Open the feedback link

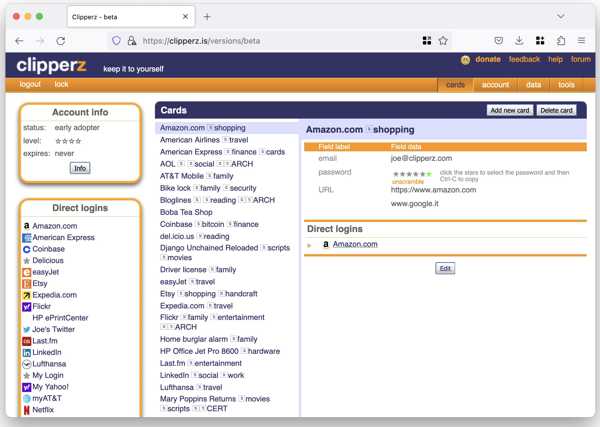coord(524,59)
